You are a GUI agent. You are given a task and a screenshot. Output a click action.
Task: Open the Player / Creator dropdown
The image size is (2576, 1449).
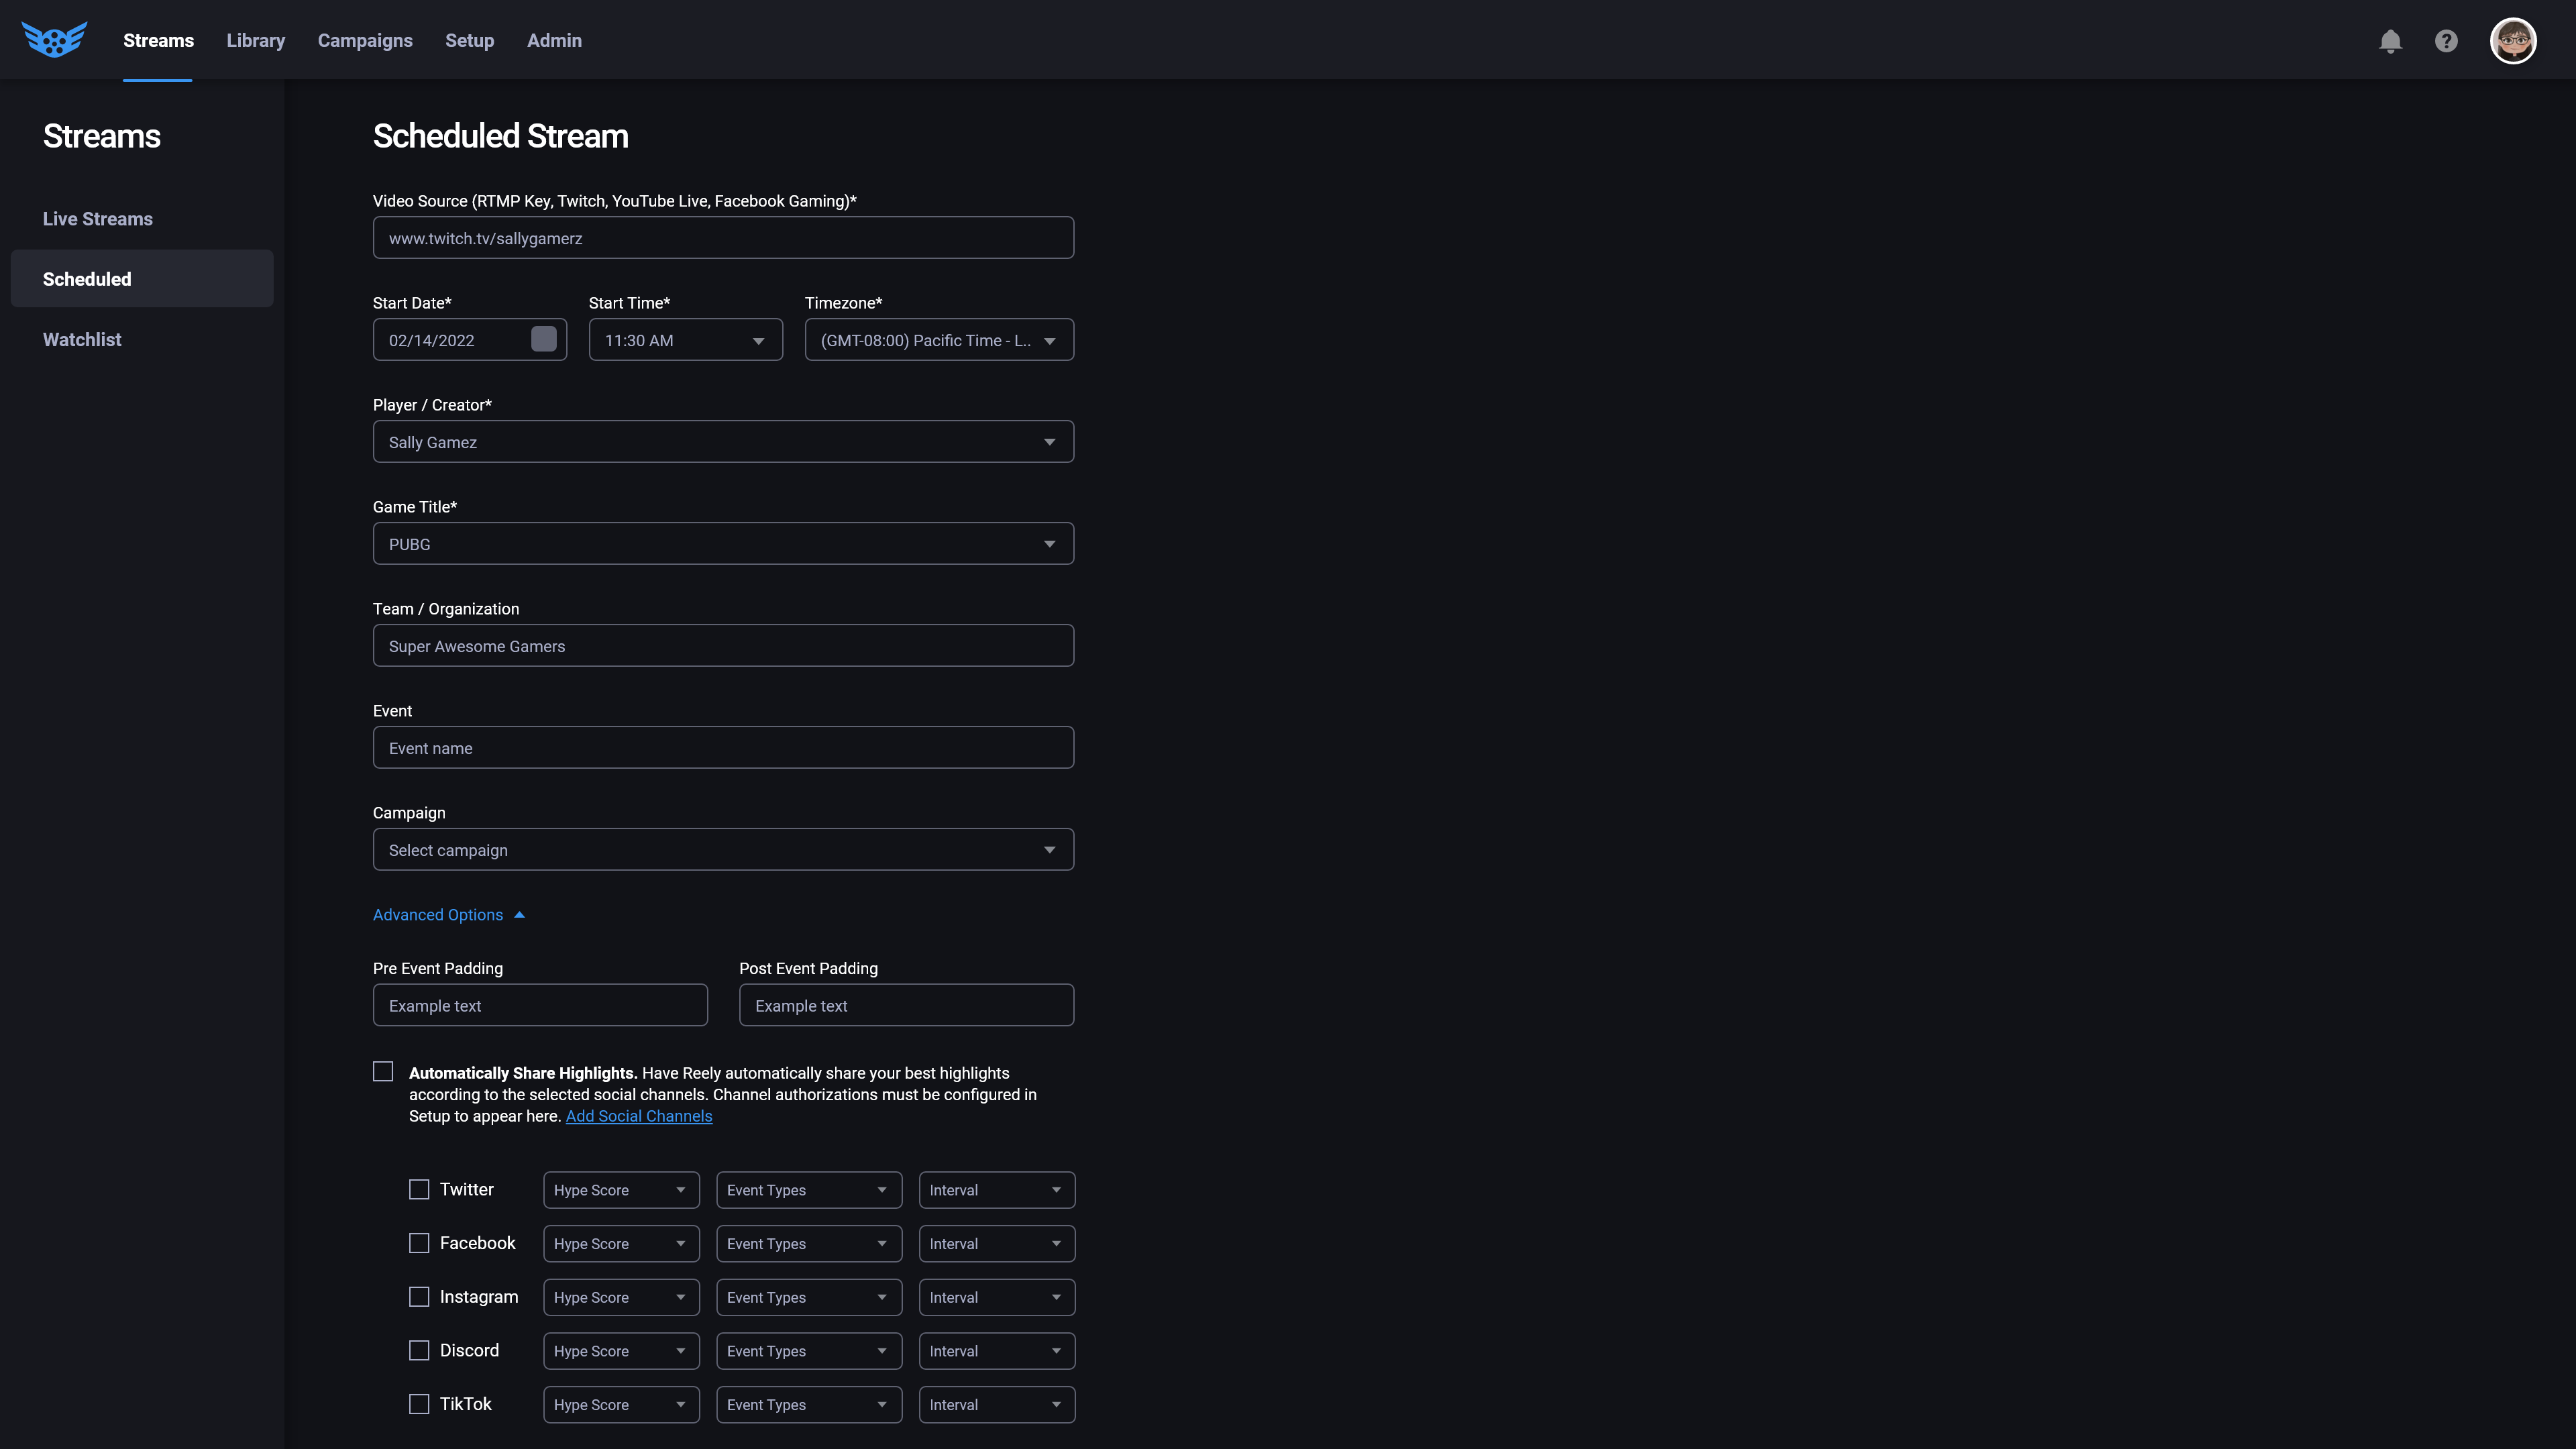click(x=723, y=442)
